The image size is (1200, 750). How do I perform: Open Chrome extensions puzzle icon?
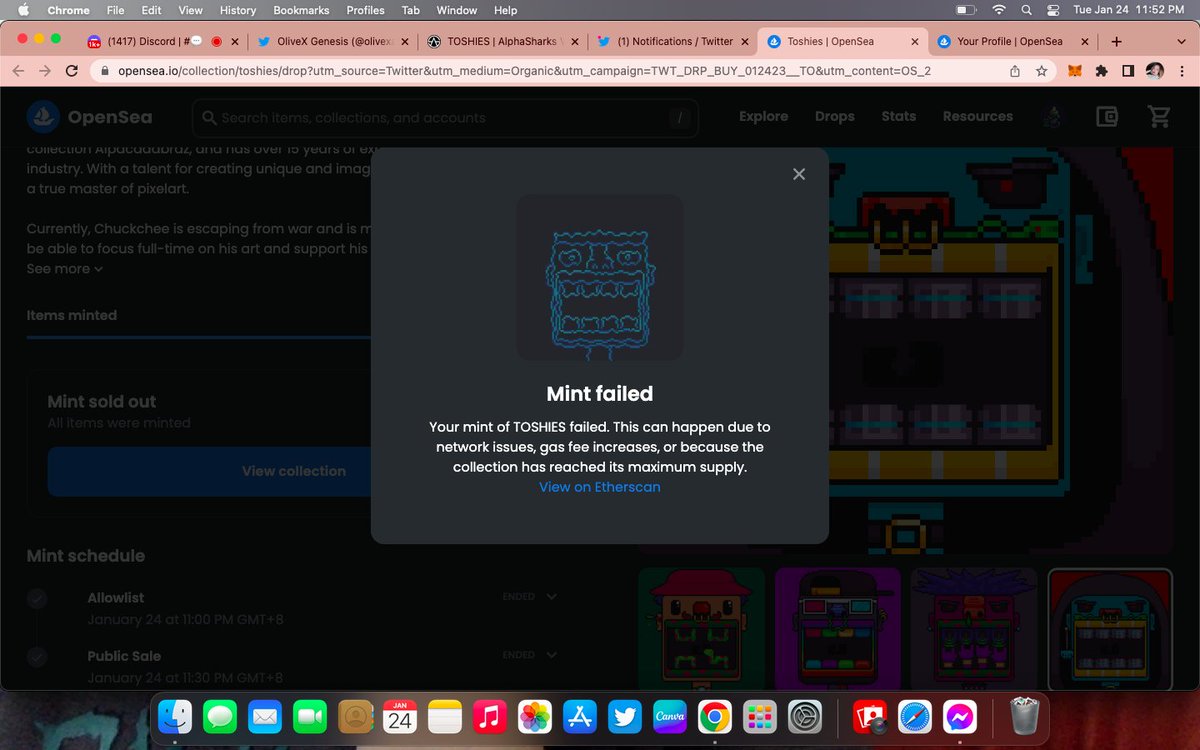click(1101, 71)
